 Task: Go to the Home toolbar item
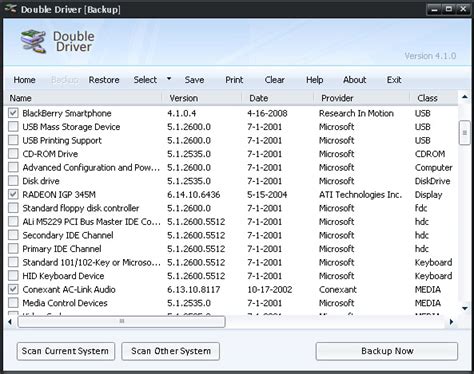[x=24, y=80]
